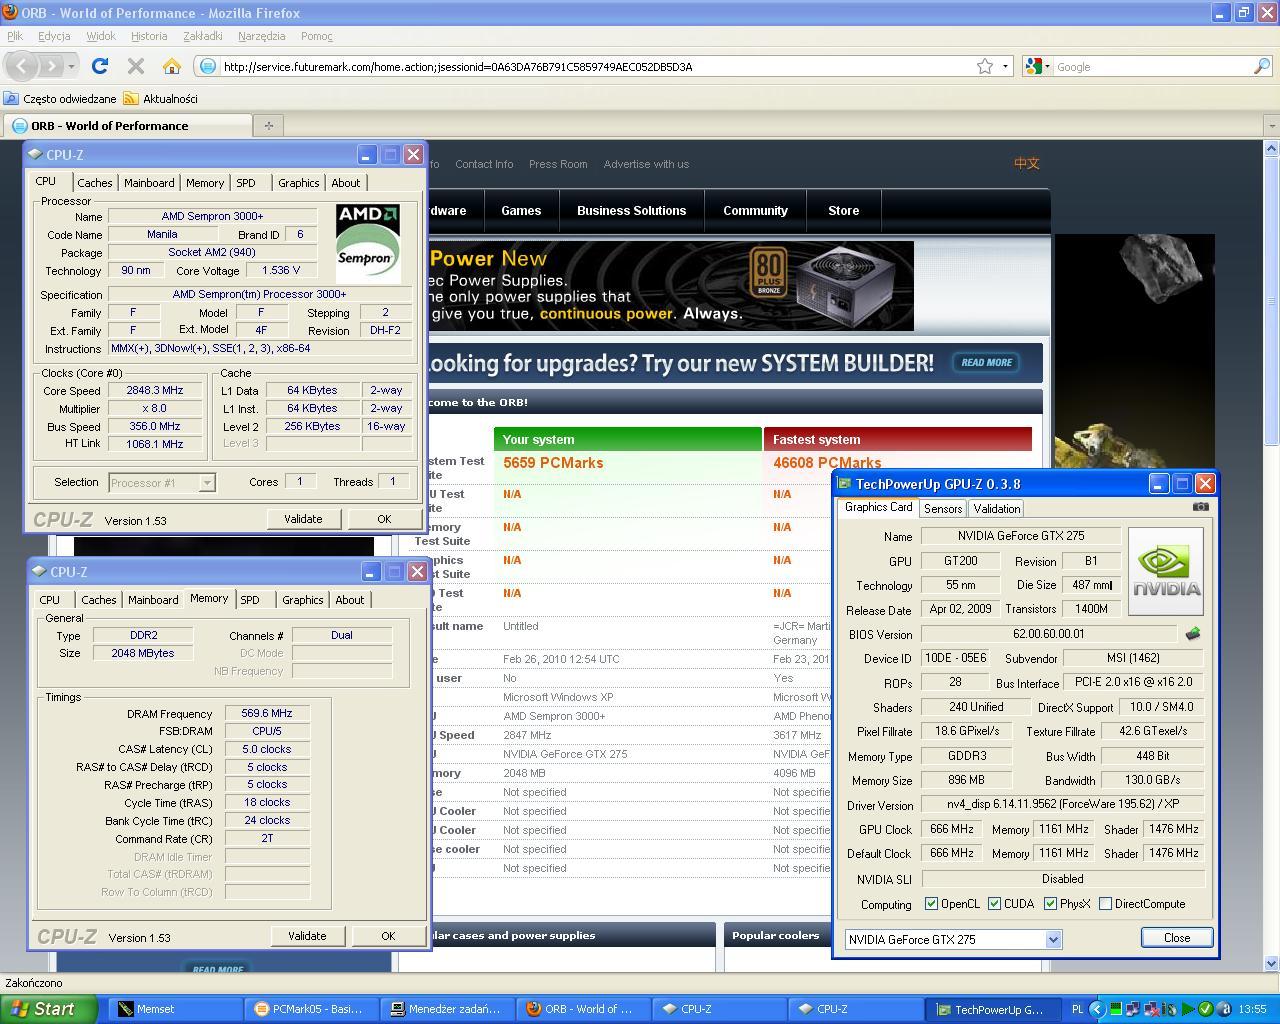Open the address bar history dropdown arrow
Image resolution: width=1280 pixels, height=1024 pixels.
[1005, 66]
